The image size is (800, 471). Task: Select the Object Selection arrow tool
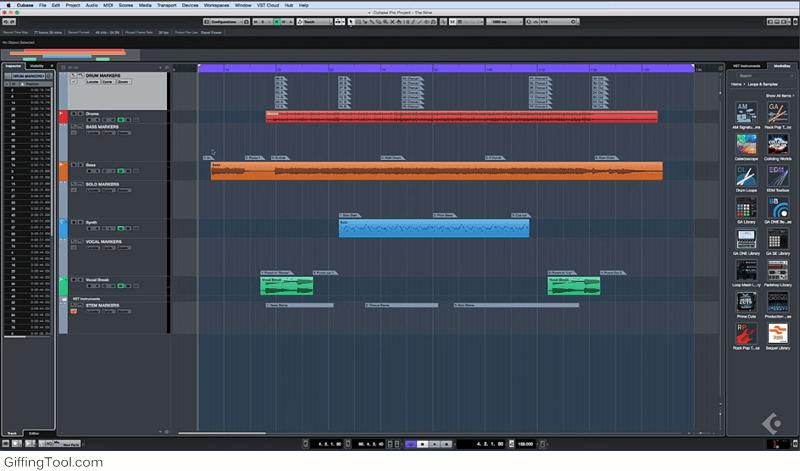click(x=351, y=22)
